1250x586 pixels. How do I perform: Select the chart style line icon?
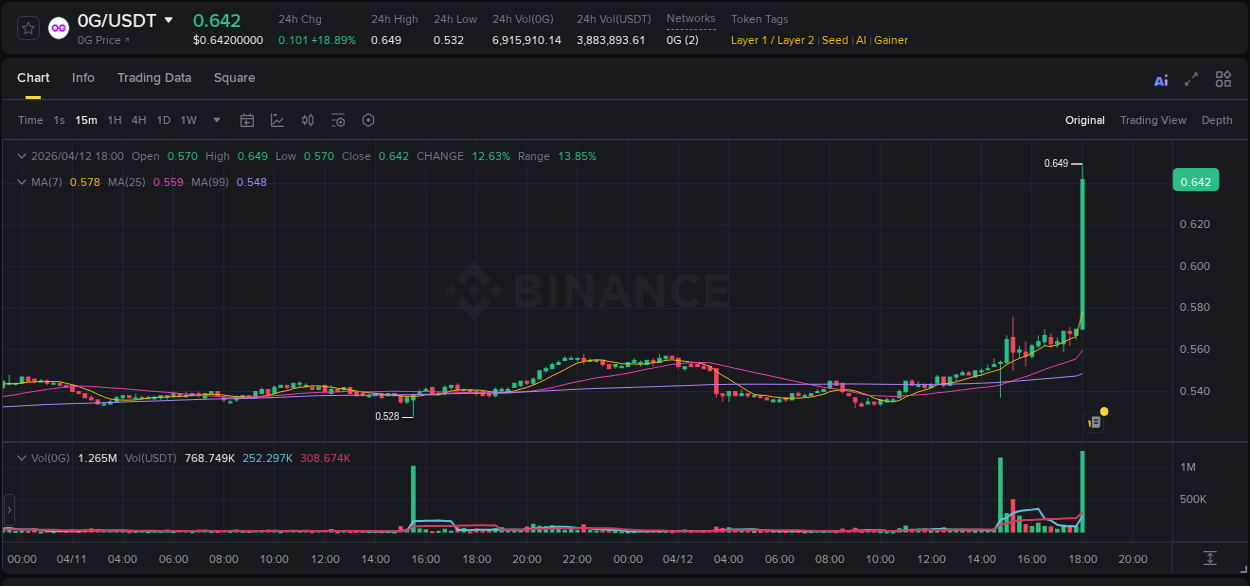point(277,120)
